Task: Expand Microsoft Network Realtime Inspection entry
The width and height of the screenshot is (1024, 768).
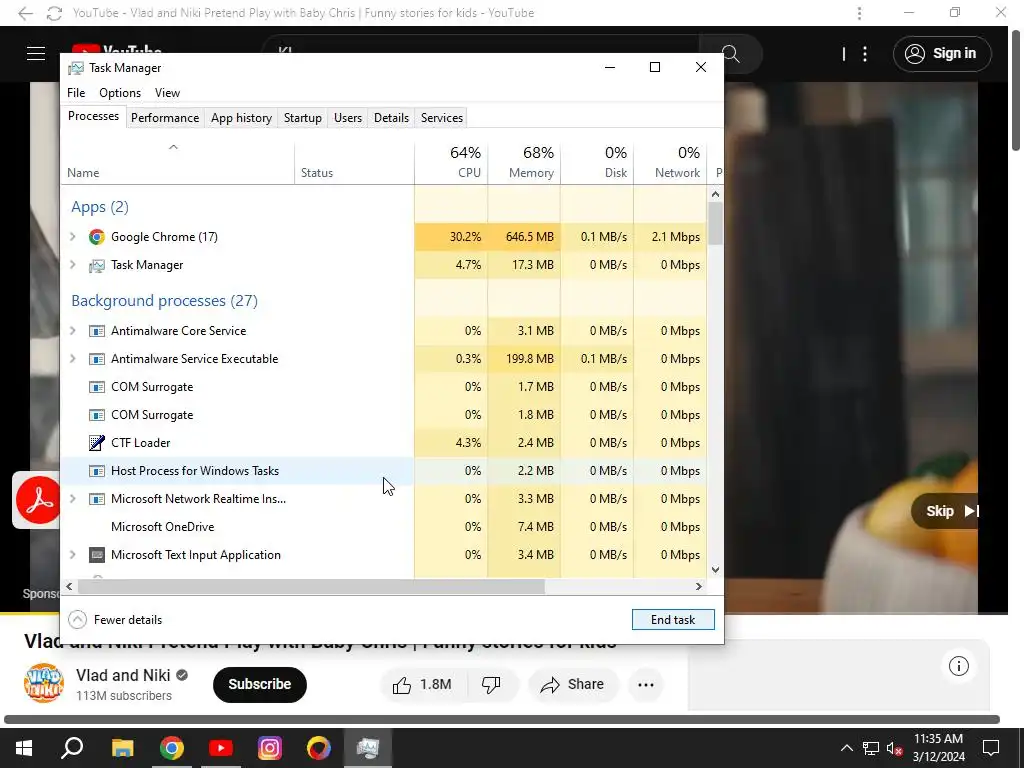Action: (73, 499)
